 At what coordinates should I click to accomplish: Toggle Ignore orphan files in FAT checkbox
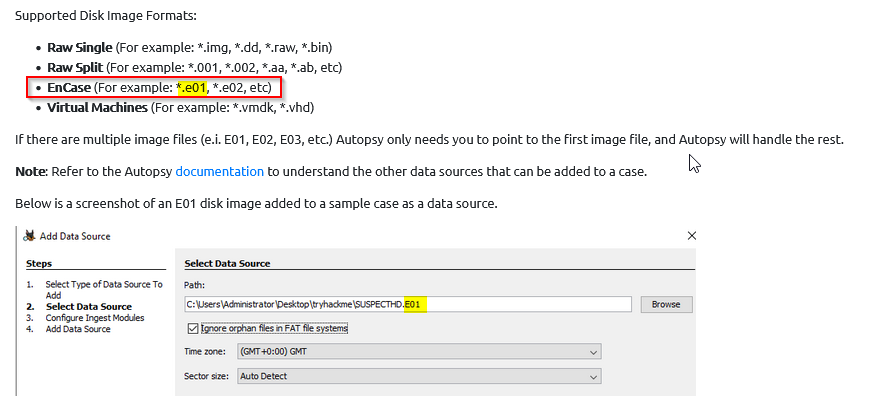[x=193, y=329]
